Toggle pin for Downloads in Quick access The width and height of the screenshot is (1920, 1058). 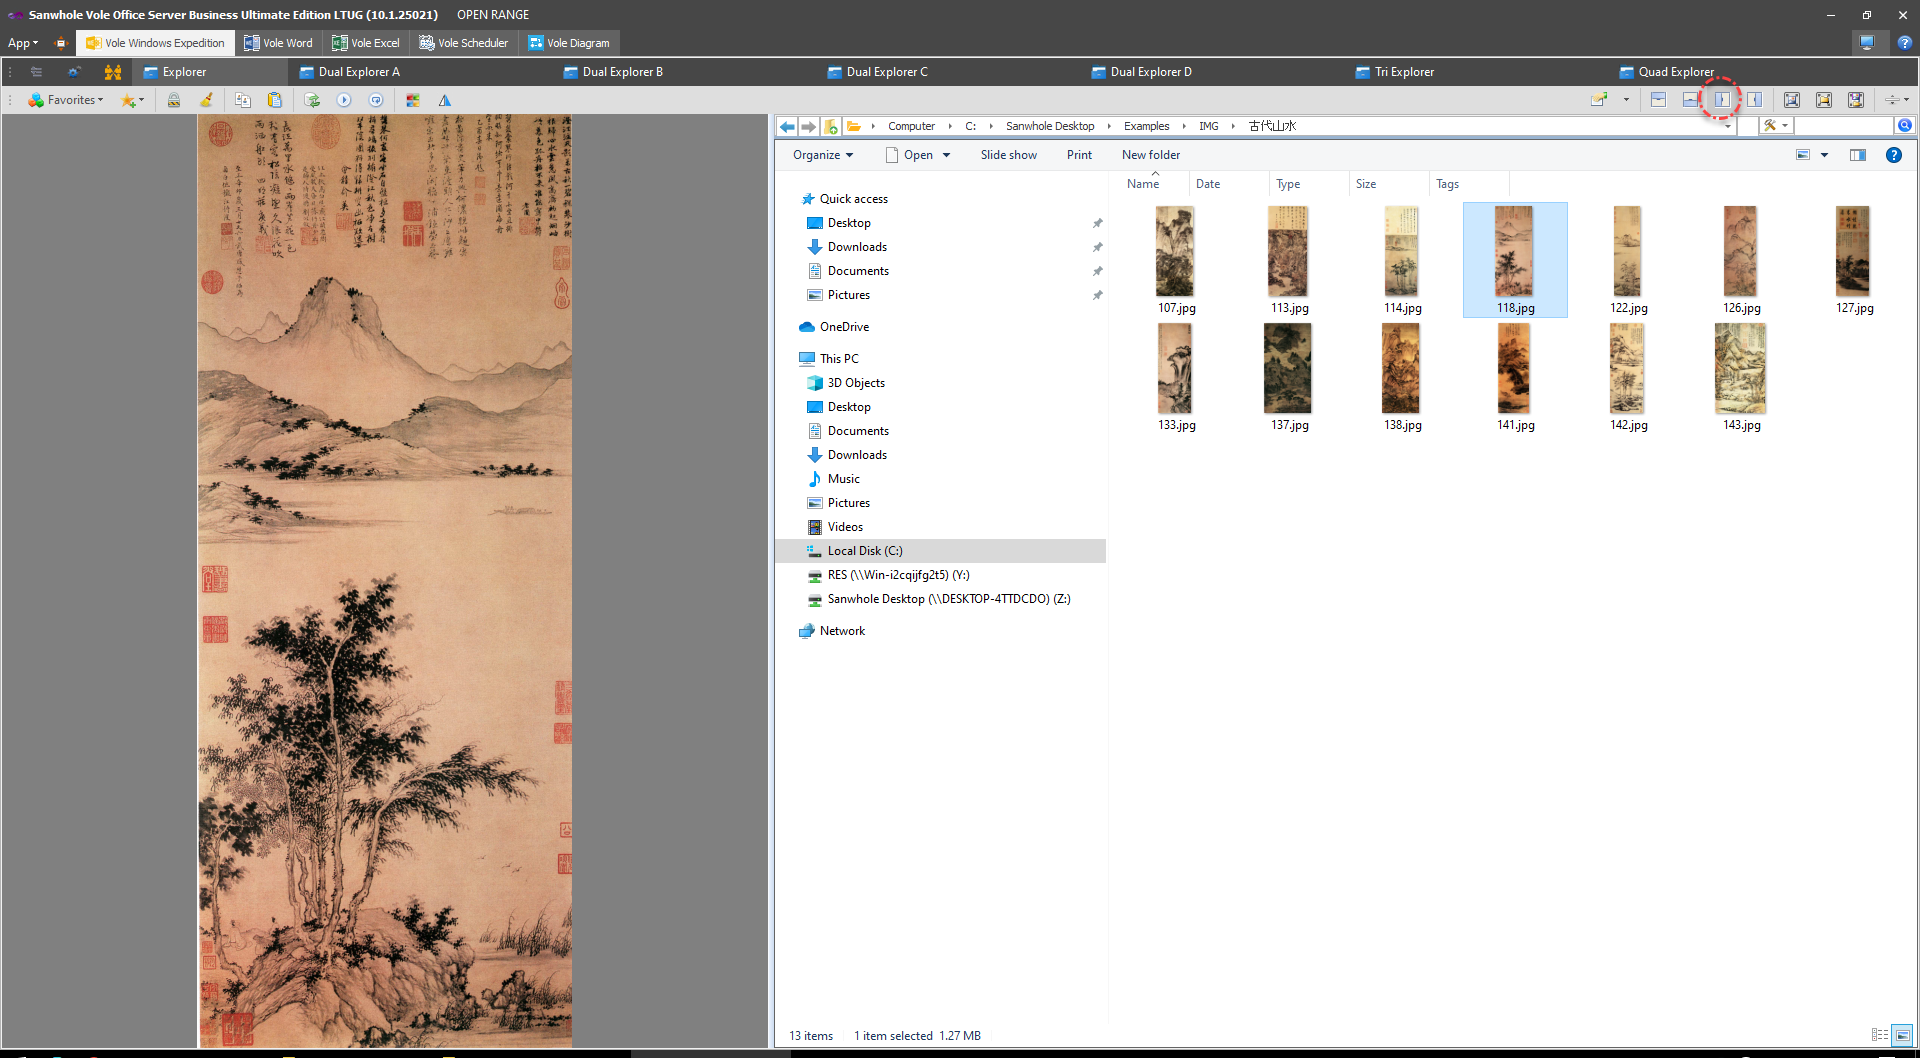(x=1097, y=247)
